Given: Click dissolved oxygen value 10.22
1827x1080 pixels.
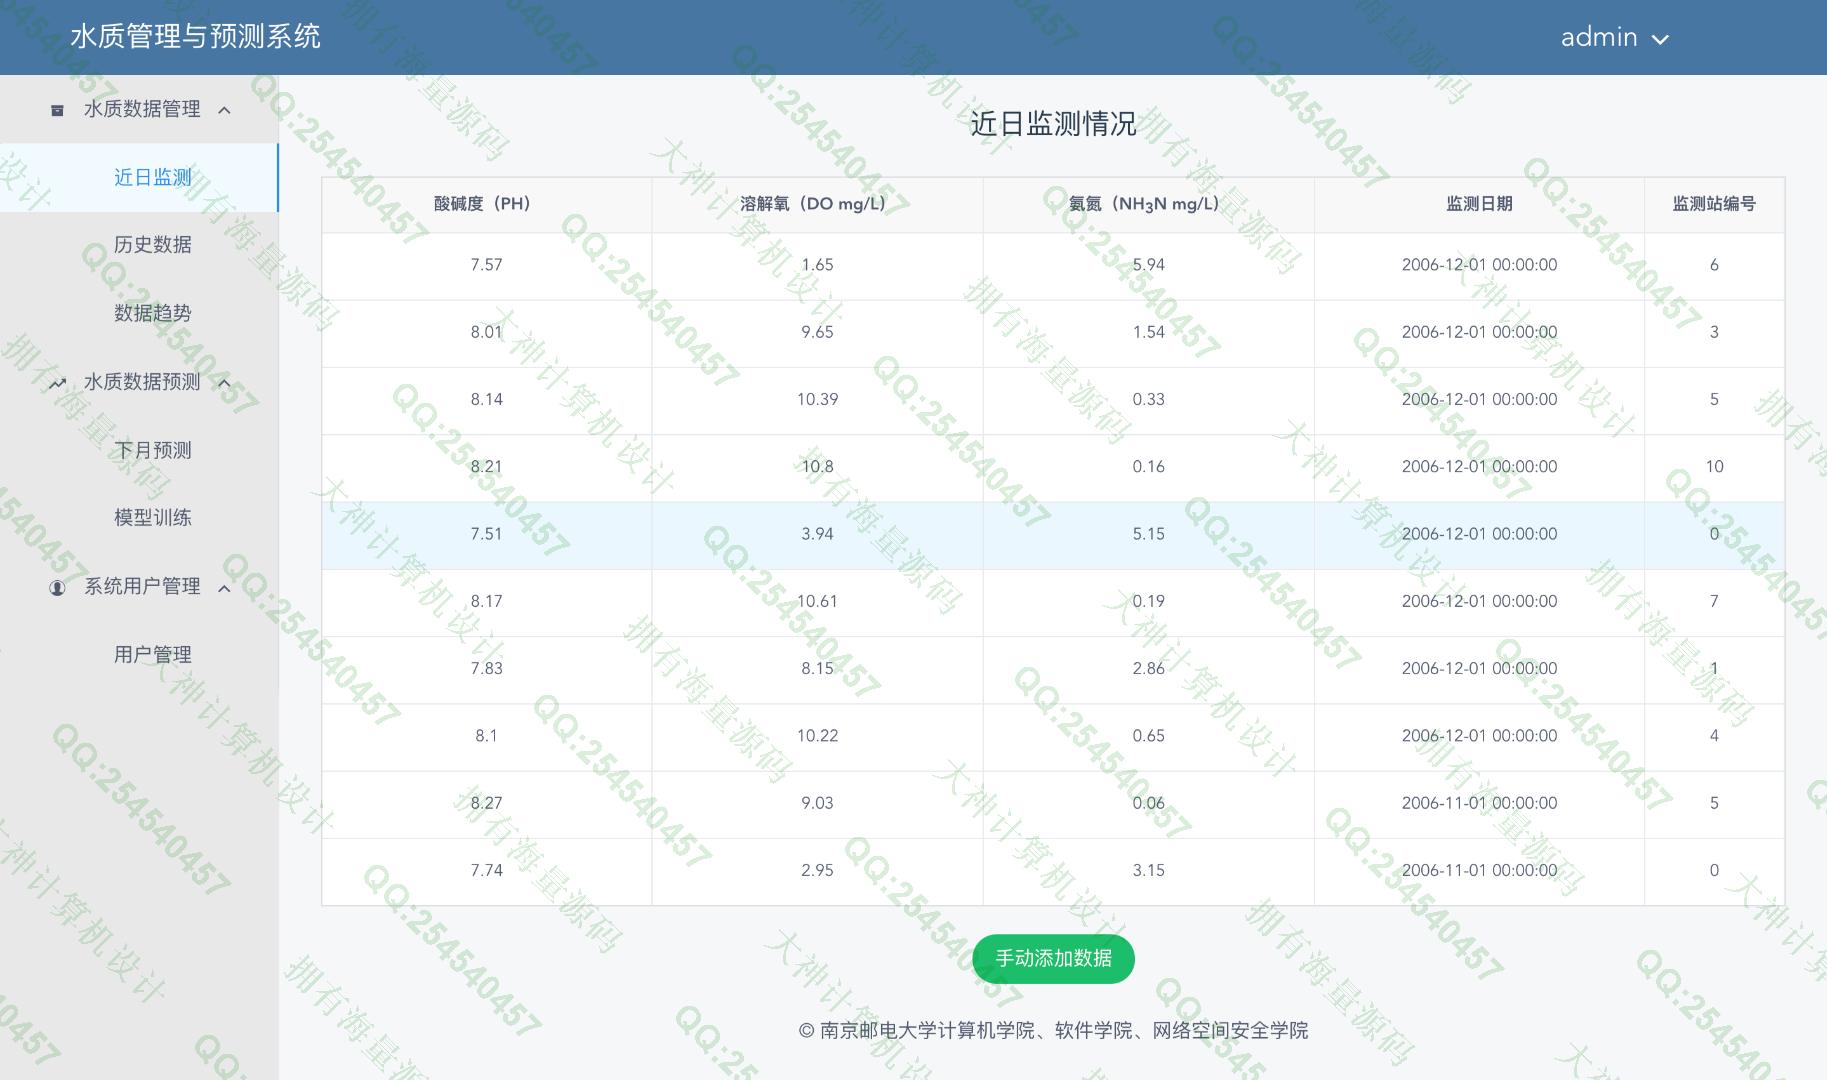Looking at the screenshot, I should click(x=817, y=735).
